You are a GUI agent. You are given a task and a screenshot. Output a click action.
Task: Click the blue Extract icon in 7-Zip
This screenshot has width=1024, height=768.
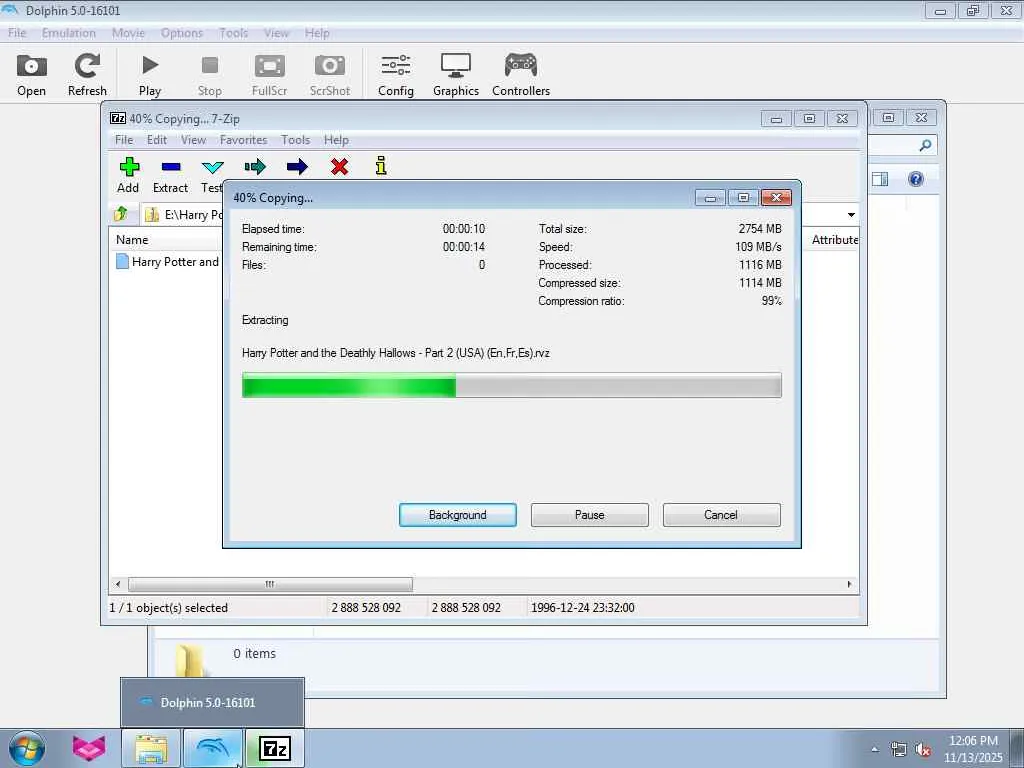tap(171, 167)
